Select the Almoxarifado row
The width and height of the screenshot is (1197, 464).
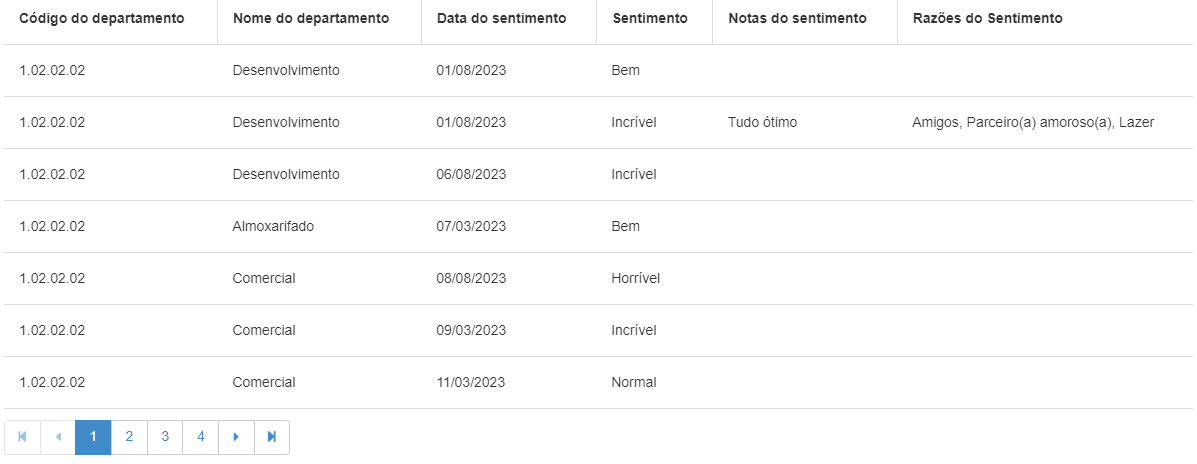pos(273,227)
